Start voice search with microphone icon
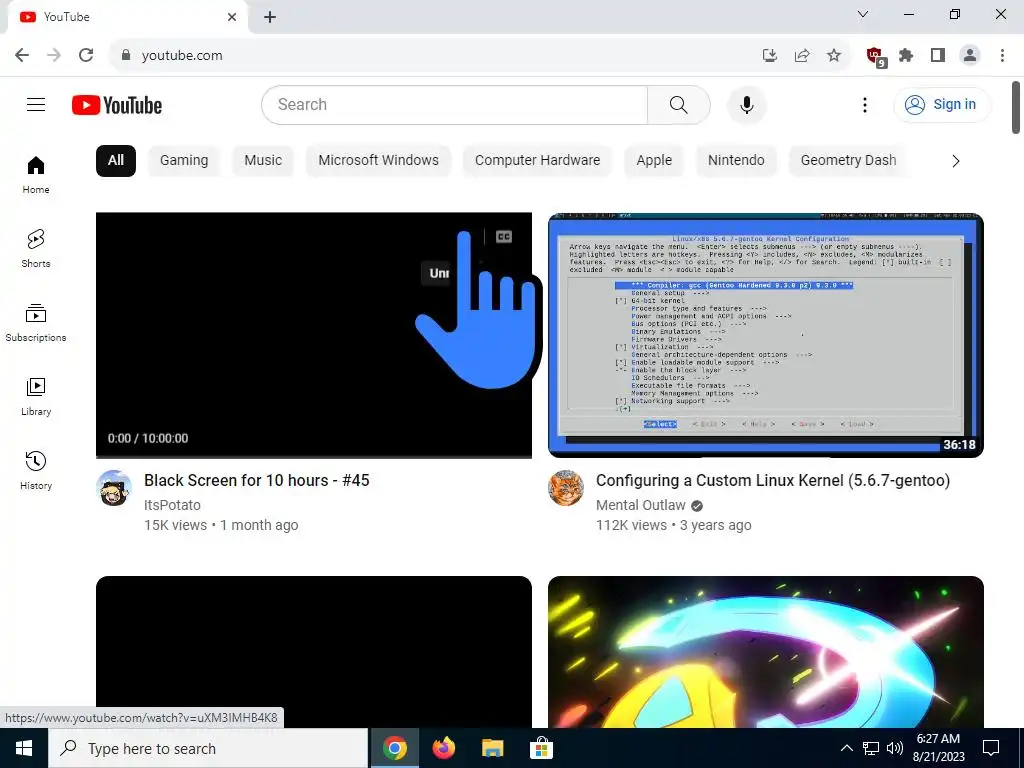The height and width of the screenshot is (768, 1024). tap(746, 104)
